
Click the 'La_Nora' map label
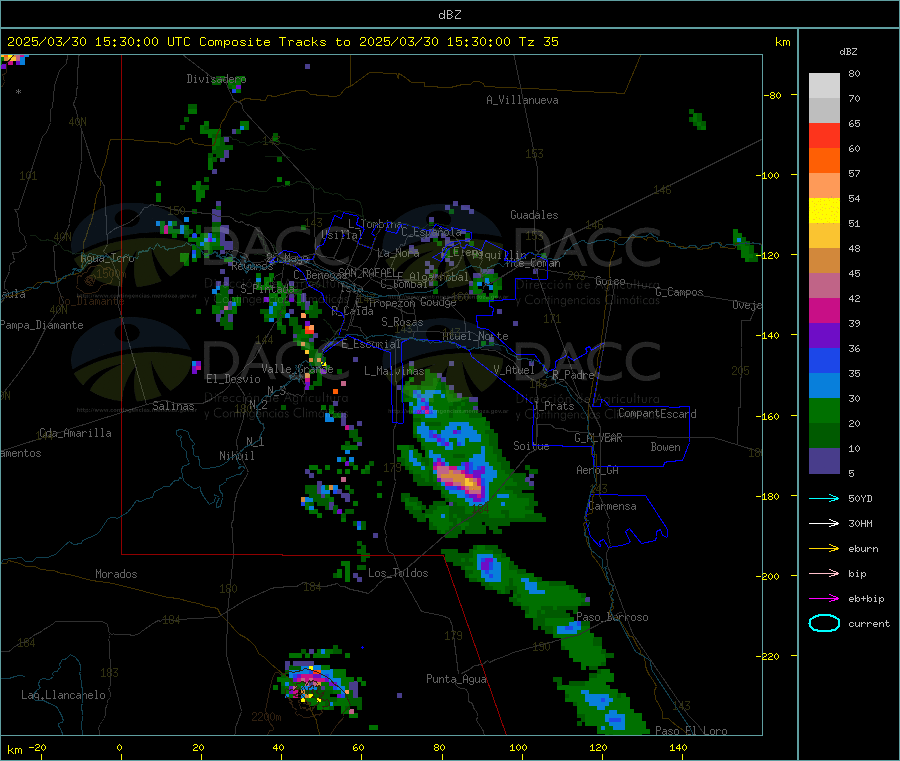coord(398,253)
